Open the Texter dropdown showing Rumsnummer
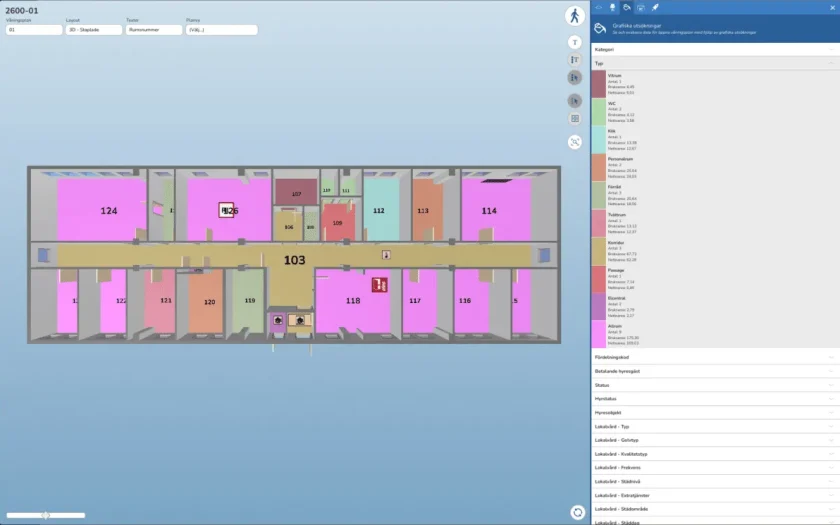840x525 pixels. coord(154,30)
